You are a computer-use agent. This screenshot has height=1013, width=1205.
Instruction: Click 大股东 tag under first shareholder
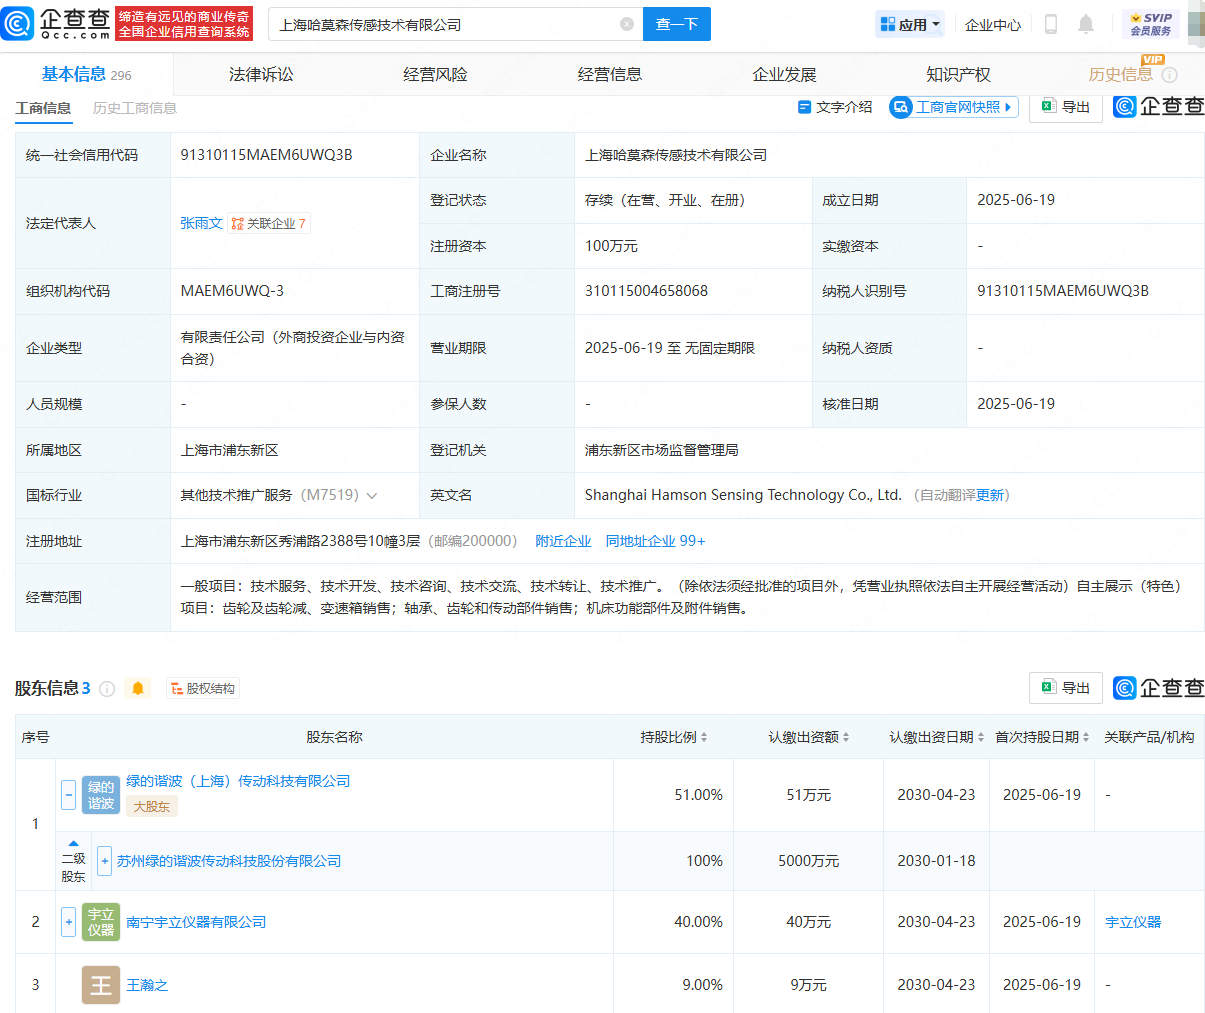tap(151, 806)
